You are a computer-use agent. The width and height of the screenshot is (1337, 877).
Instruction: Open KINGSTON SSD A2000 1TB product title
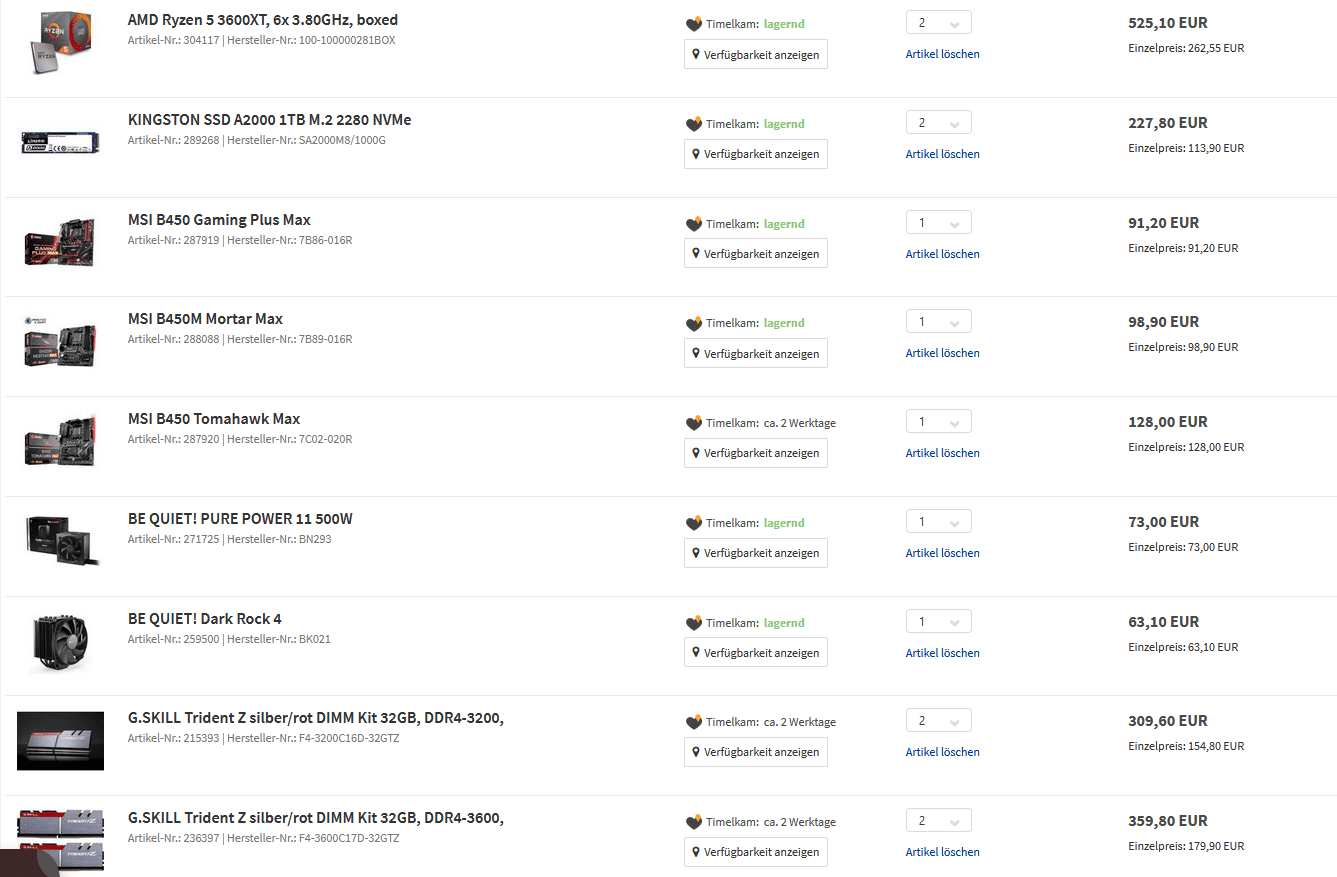270,120
